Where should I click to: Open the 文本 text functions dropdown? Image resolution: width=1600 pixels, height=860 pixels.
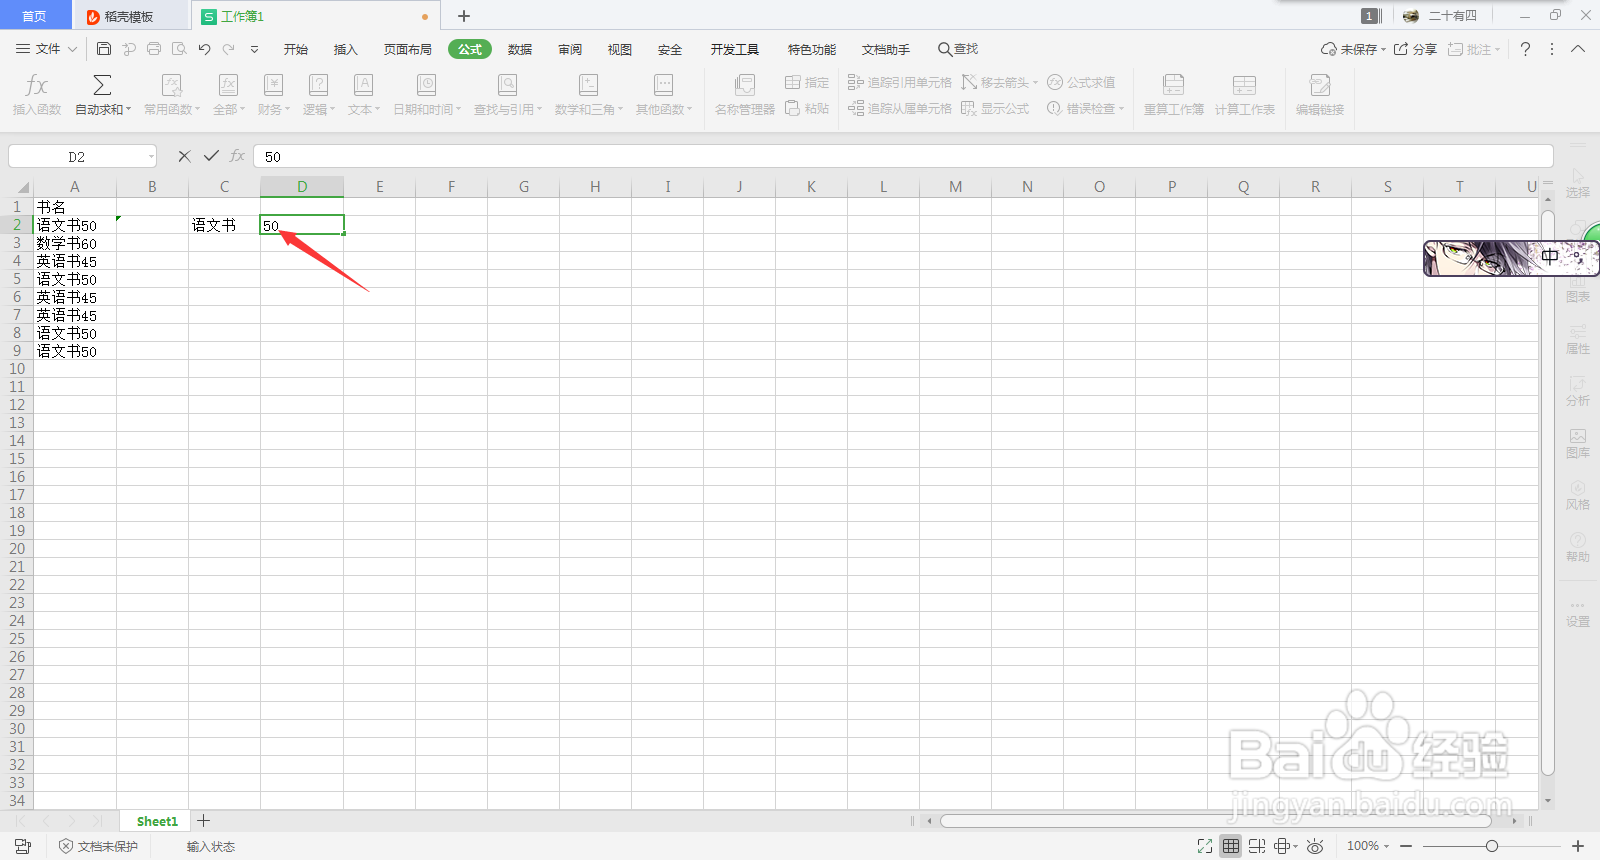(364, 96)
